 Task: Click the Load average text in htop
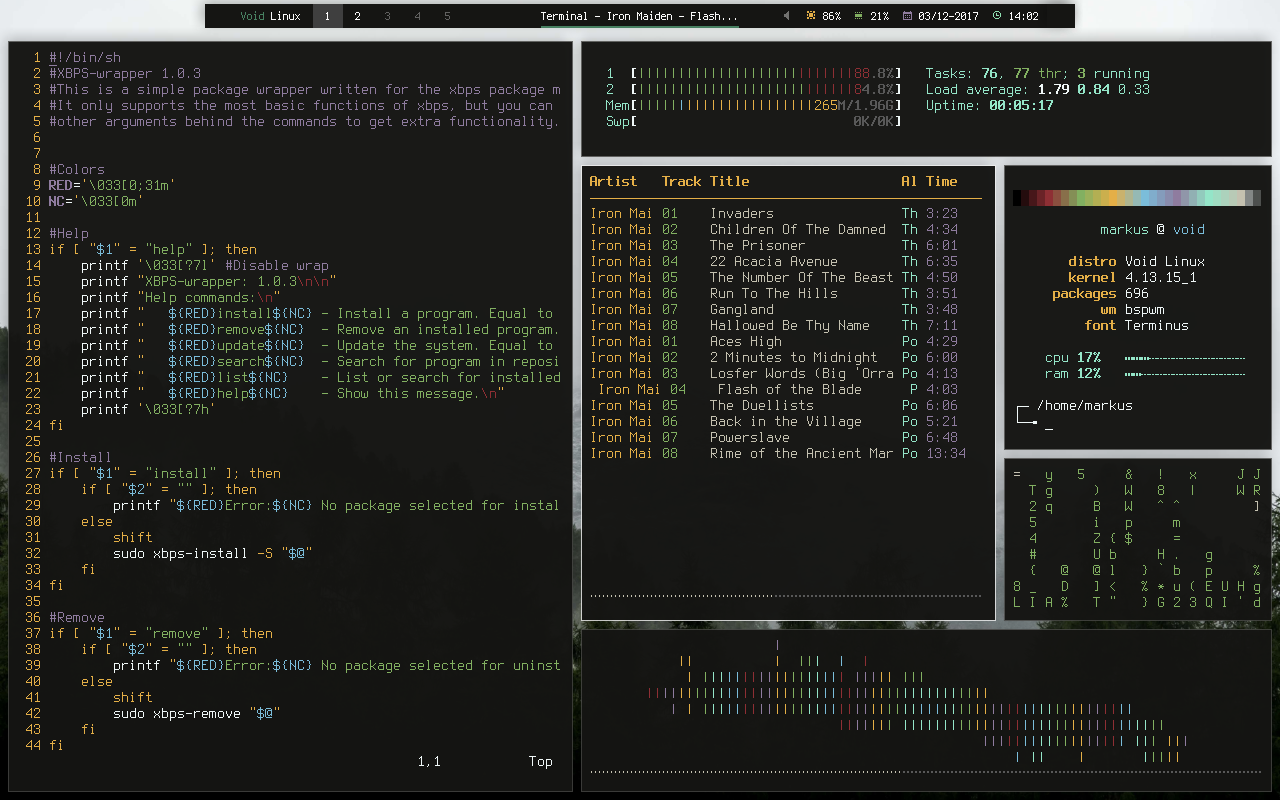coord(1038,89)
